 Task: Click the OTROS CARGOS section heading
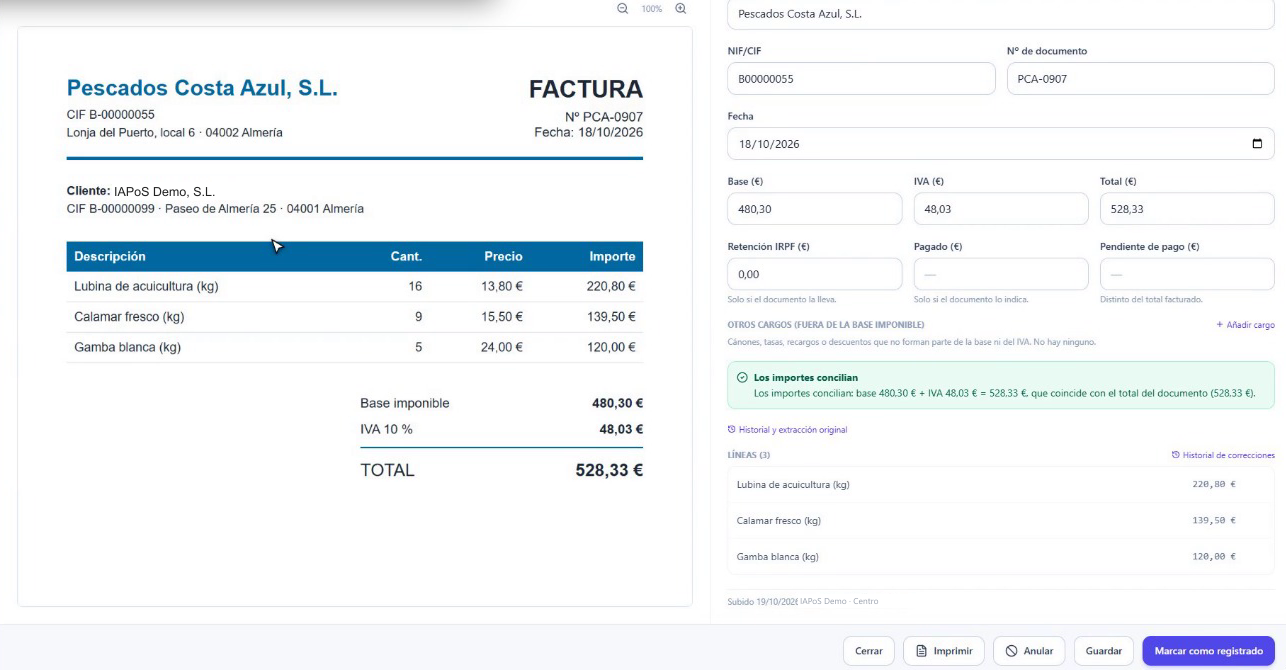pos(825,325)
